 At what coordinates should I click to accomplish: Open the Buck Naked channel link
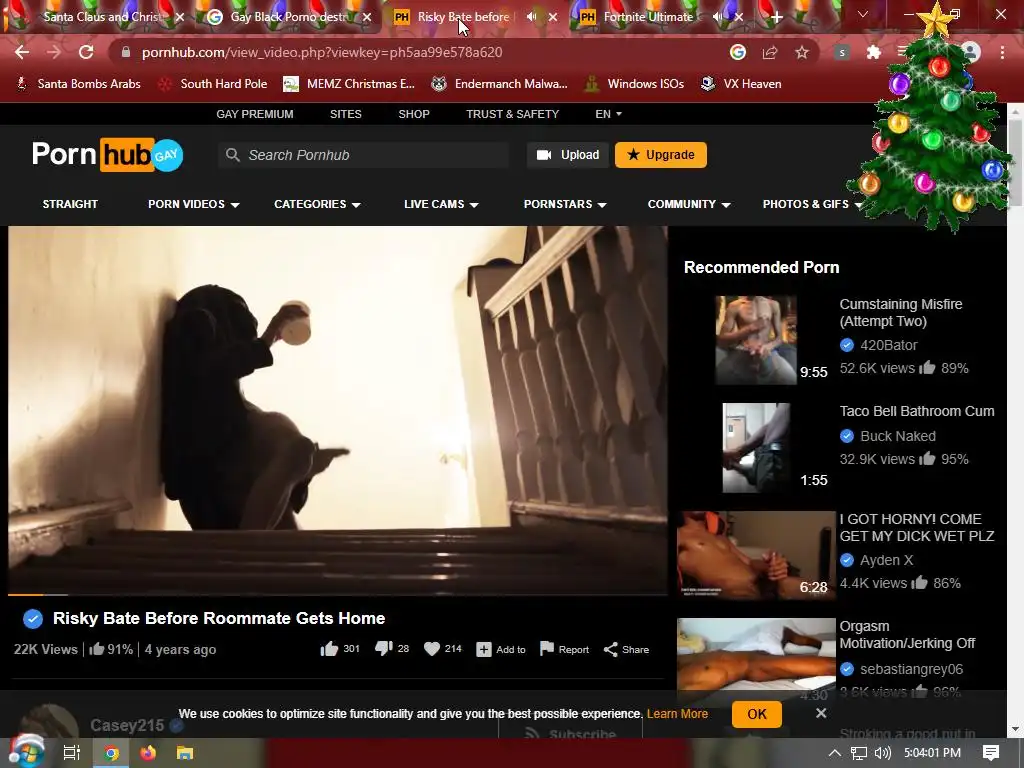(x=897, y=436)
